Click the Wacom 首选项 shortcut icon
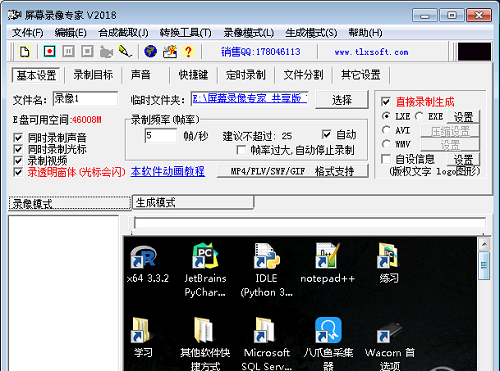Viewport: 500px width, 371px height. (x=389, y=332)
